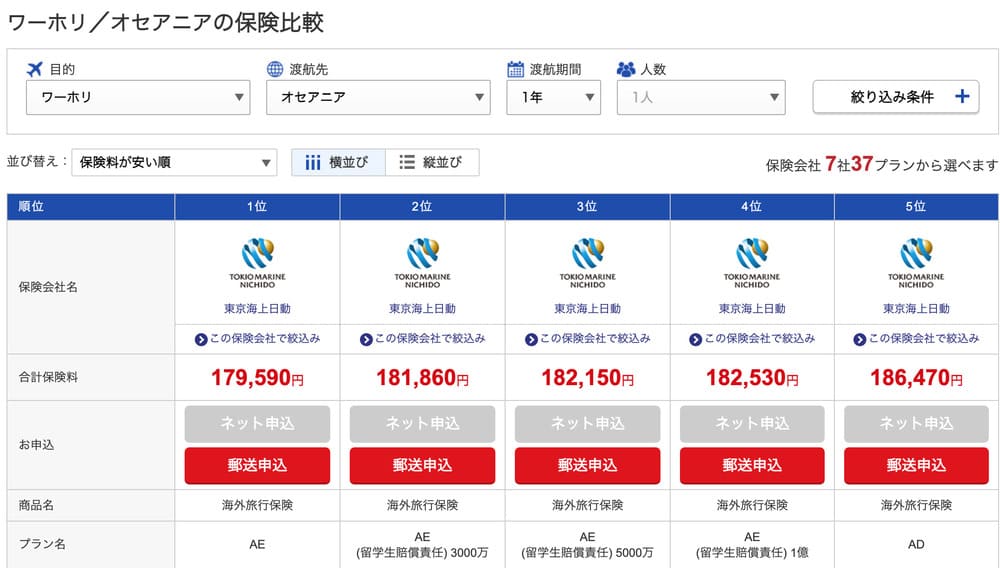The height and width of the screenshot is (568, 1000).
Task: Click the plan name AD in 5位 column
Action: tap(916, 544)
